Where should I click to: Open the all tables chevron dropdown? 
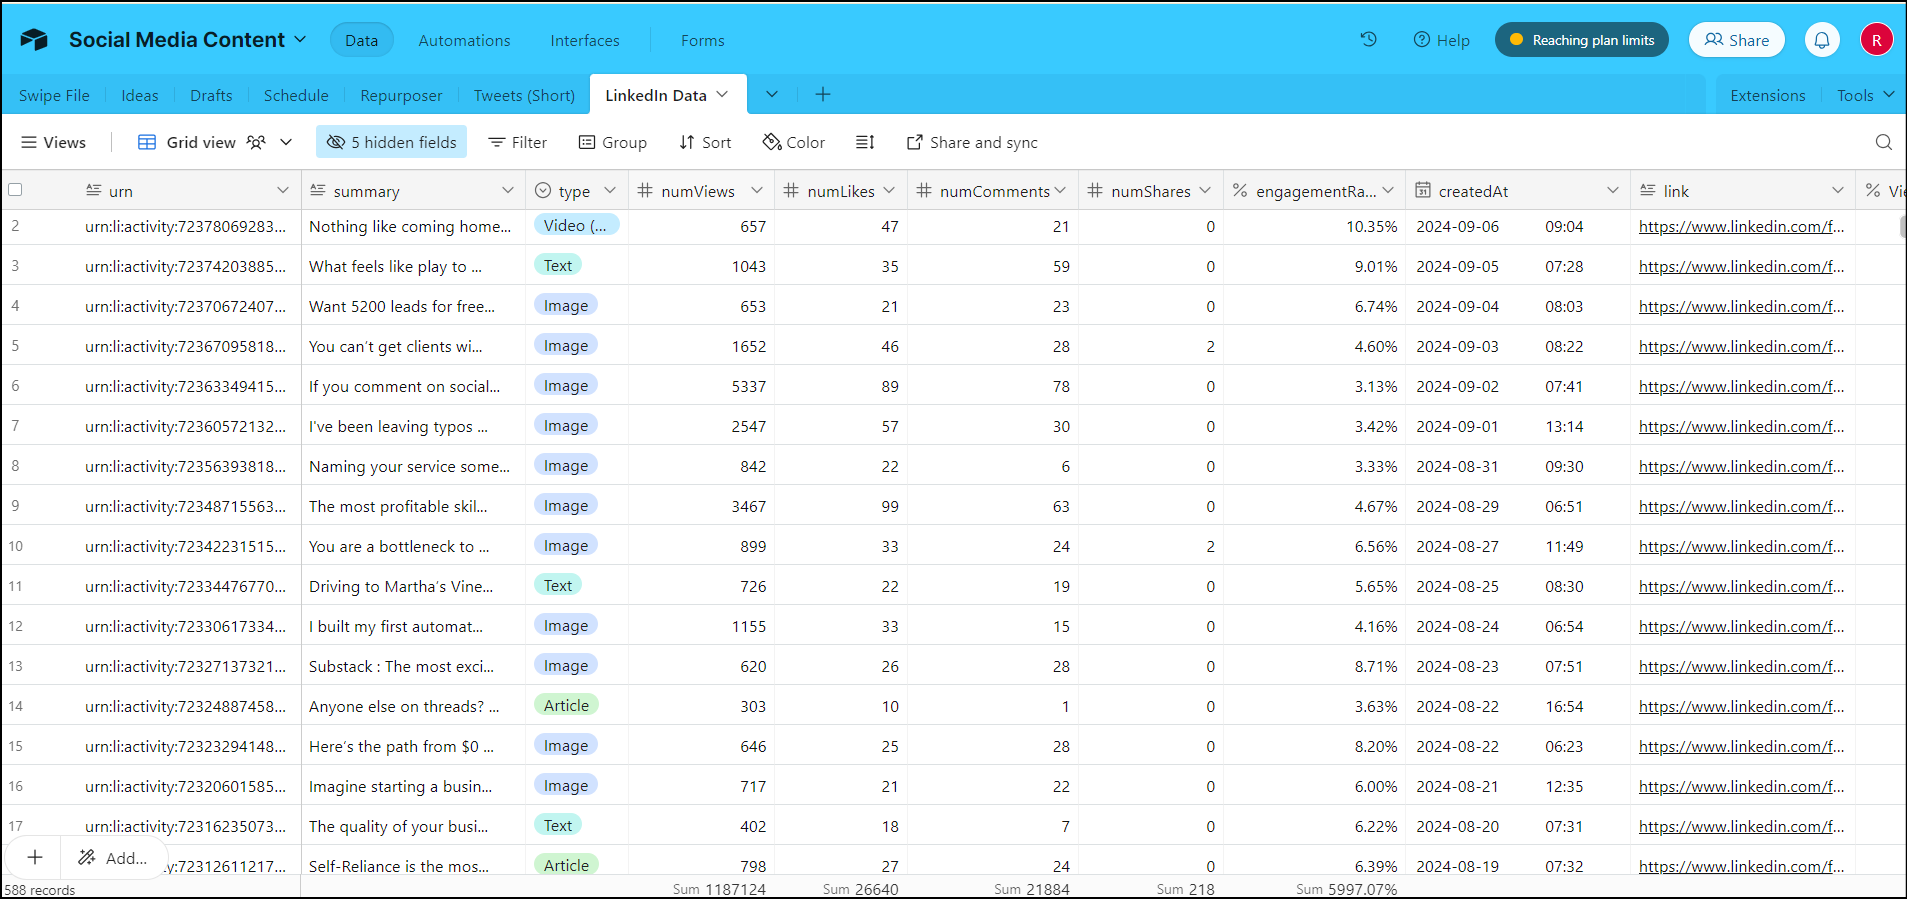[772, 94]
